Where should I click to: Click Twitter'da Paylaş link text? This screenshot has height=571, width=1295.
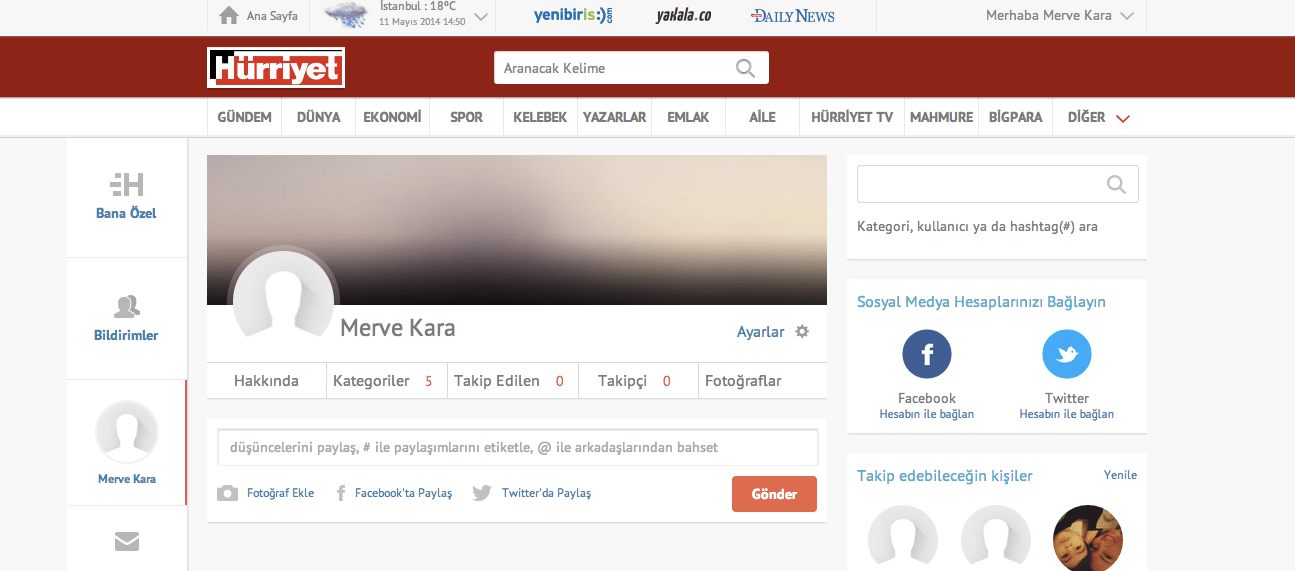click(546, 493)
